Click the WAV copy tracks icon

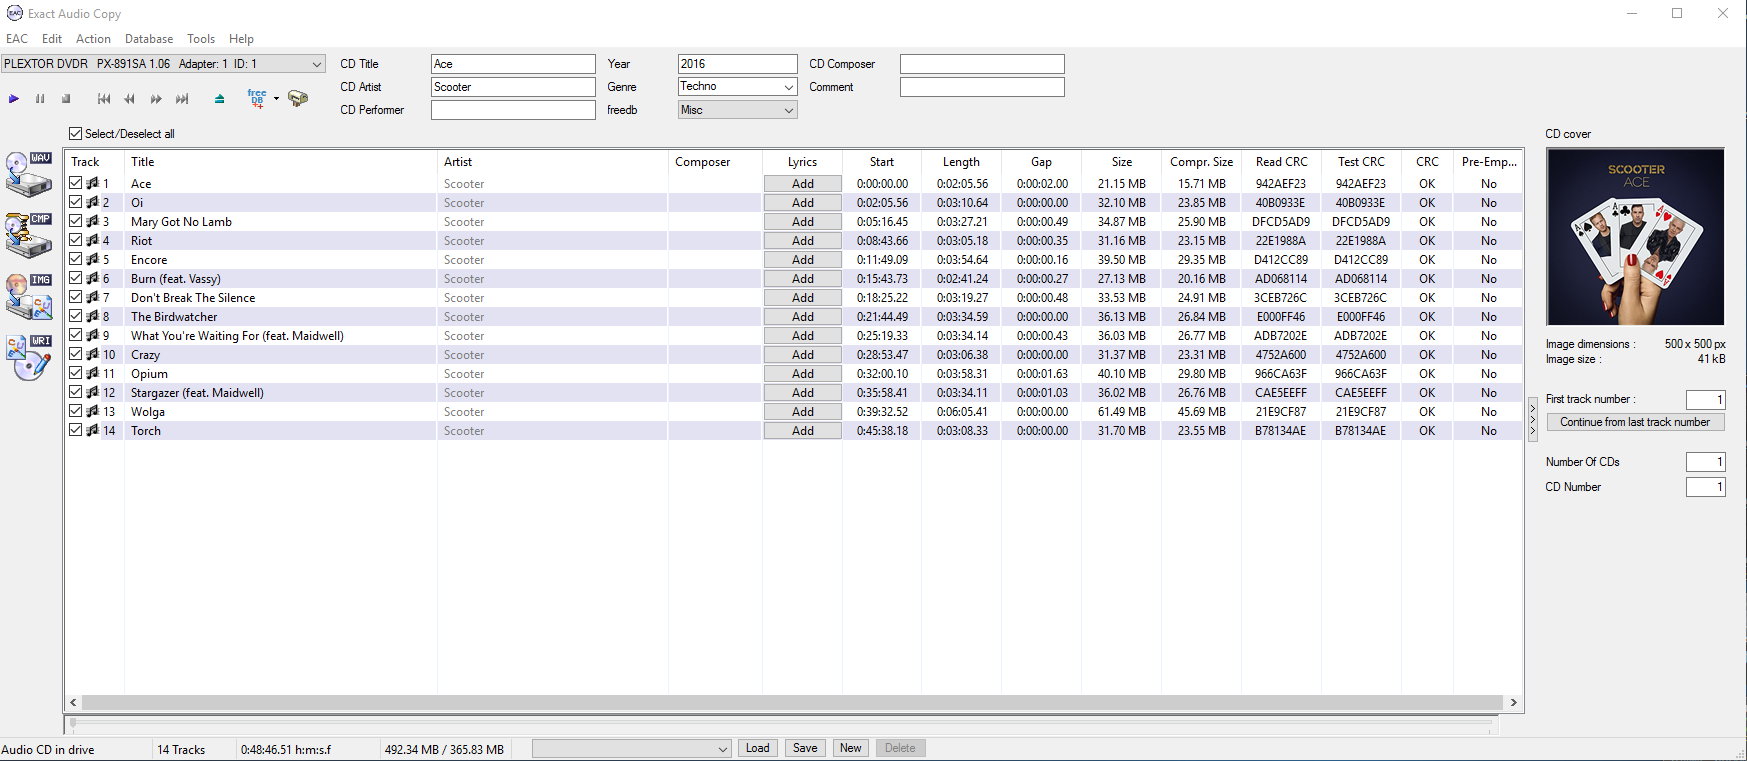[29, 174]
